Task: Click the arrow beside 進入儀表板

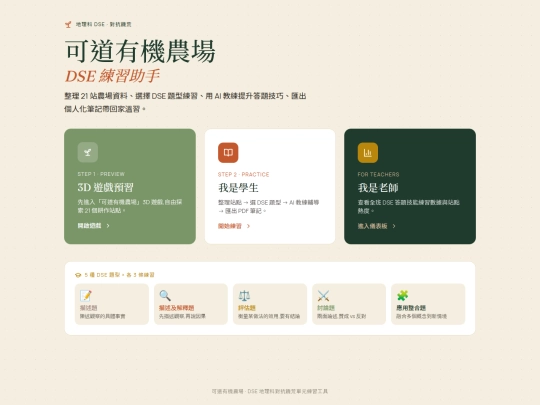Action: pos(394,226)
